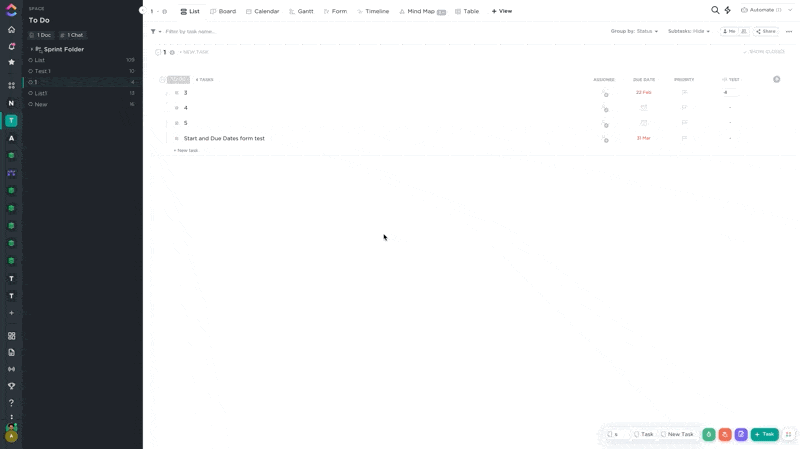The image size is (800, 449).
Task: Open the three-dots view options menu
Action: (789, 32)
